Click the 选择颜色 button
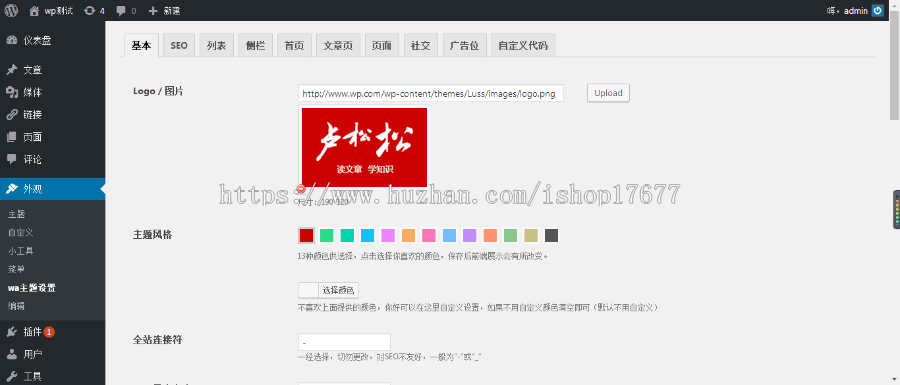 click(339, 290)
